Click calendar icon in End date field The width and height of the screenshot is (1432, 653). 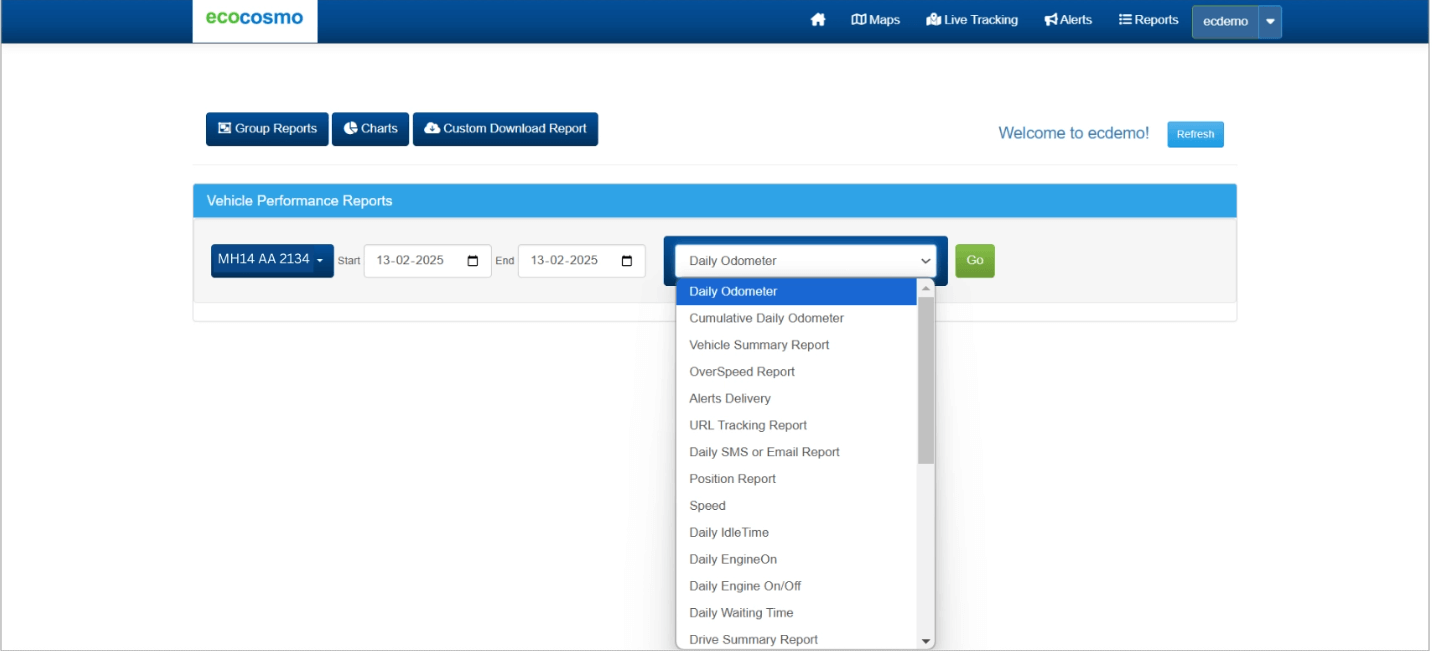(x=627, y=261)
